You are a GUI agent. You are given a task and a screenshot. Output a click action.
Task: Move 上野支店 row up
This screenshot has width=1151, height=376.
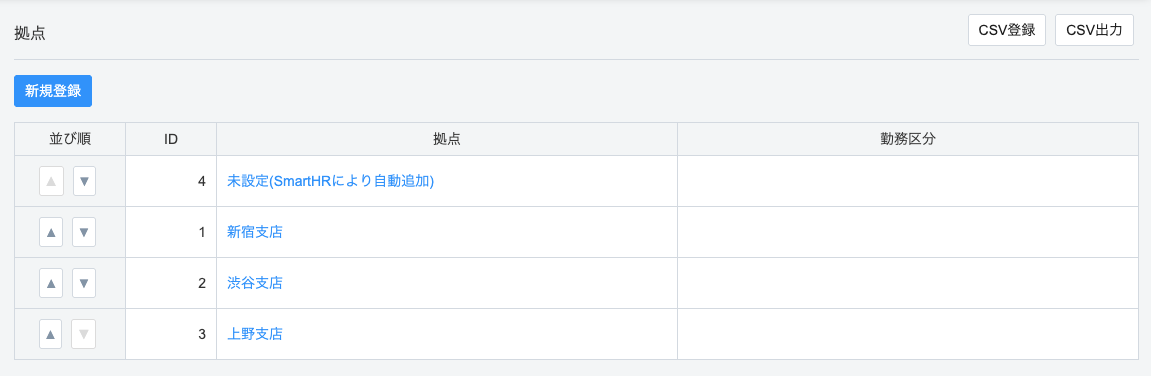click(x=51, y=334)
